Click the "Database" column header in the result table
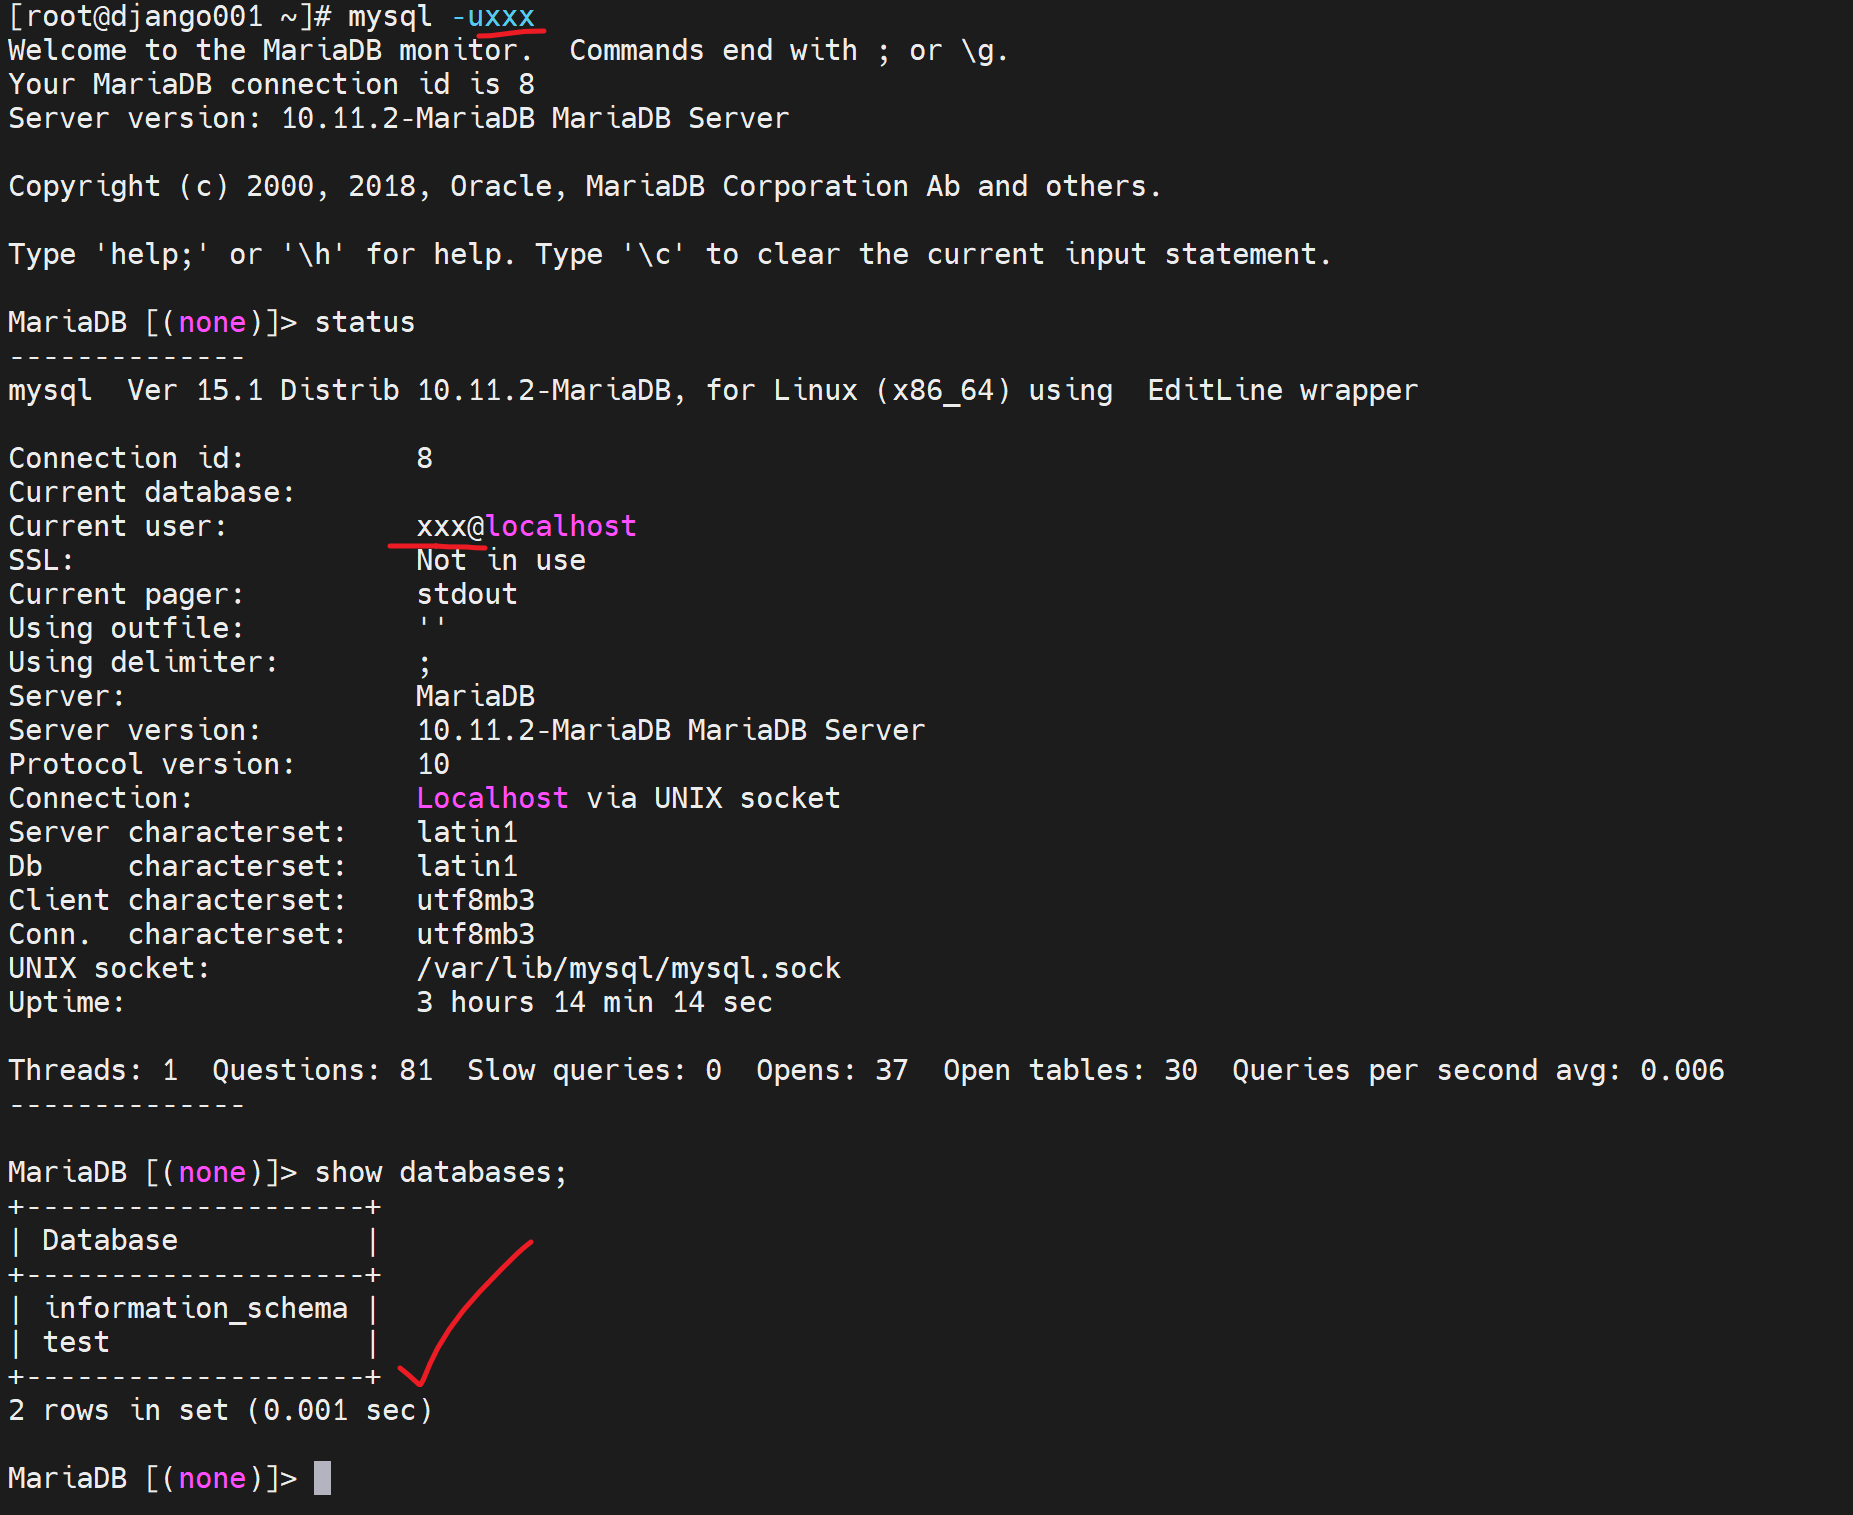1853x1515 pixels. [x=110, y=1240]
